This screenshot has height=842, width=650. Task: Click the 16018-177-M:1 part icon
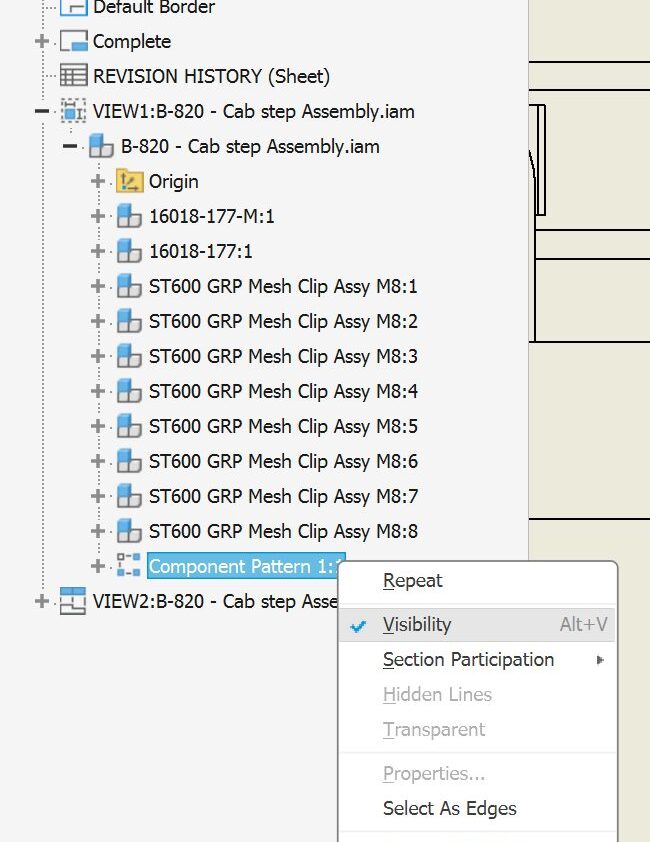coord(129,216)
